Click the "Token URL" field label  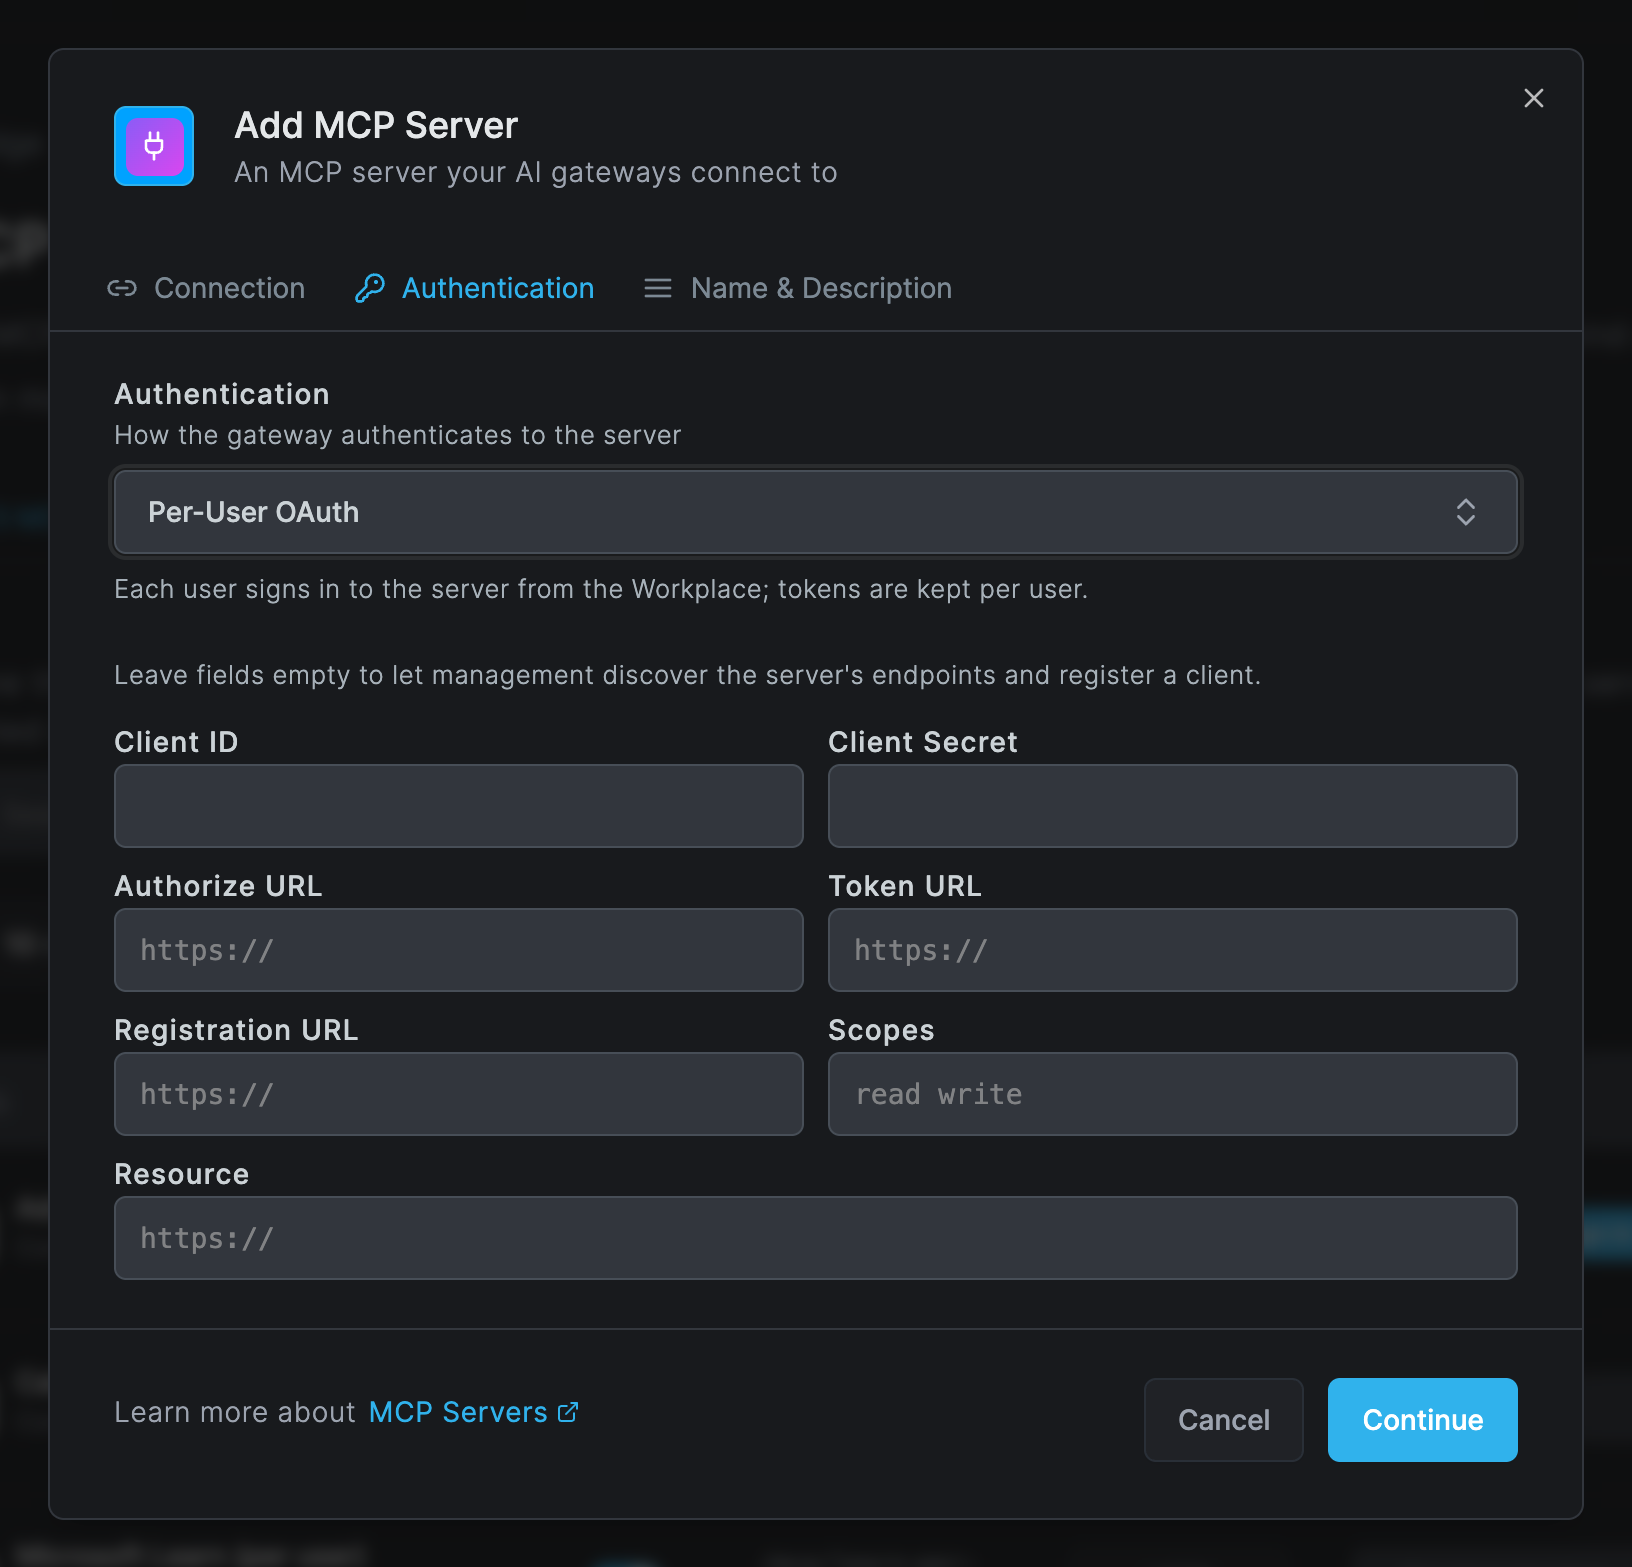pos(905,886)
